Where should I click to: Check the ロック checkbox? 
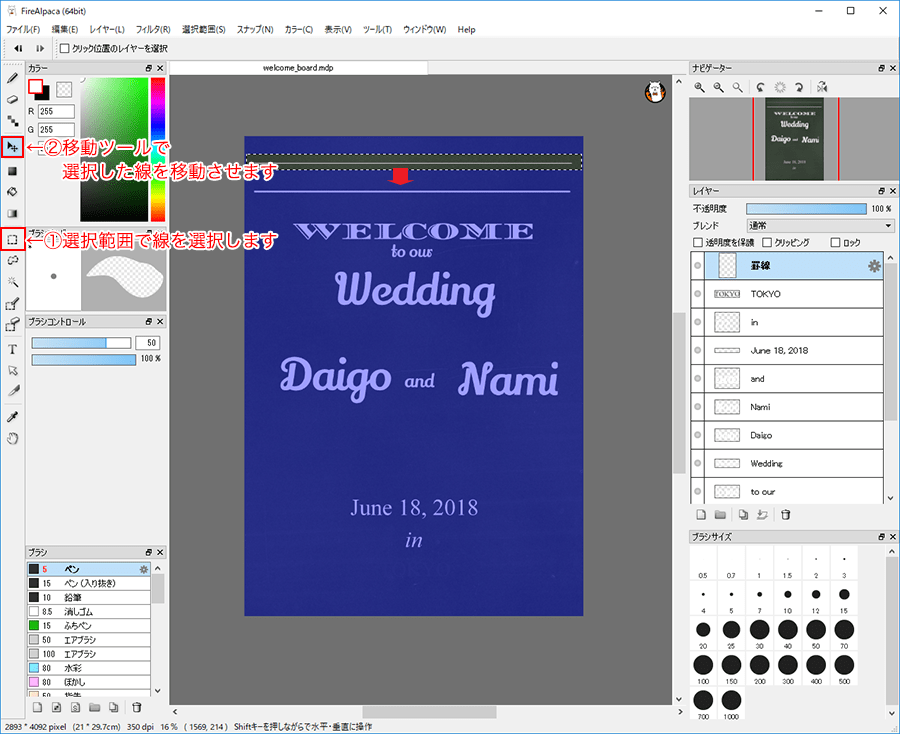click(835, 243)
